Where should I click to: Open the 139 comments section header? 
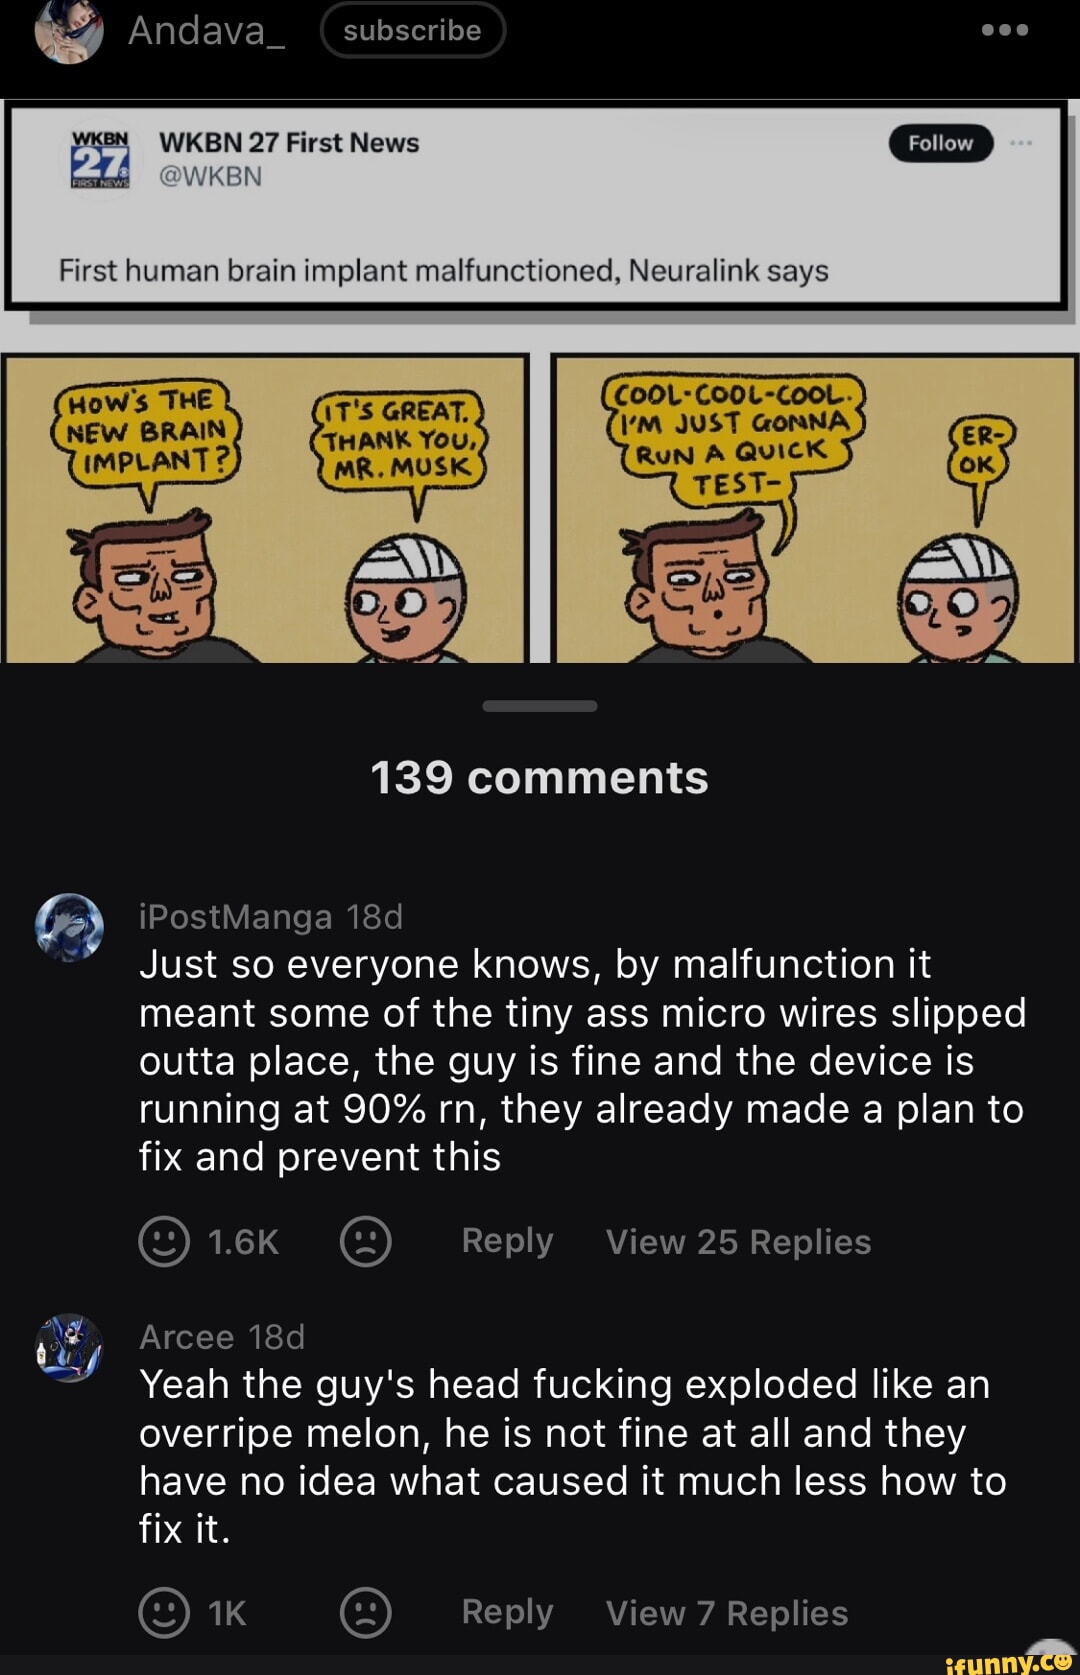540,778
